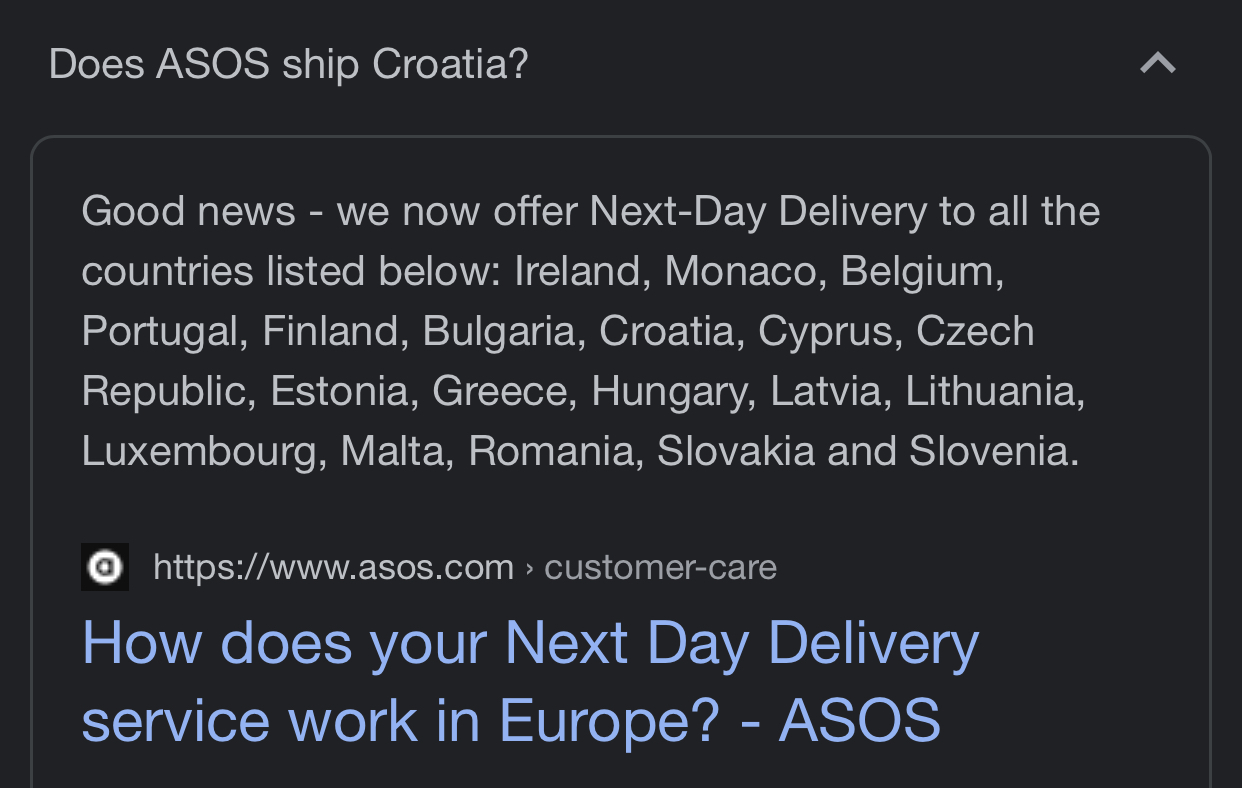Screen dimensions: 1242x788
Task: Click the 'ASOS' word in the question
Action: click(x=212, y=65)
